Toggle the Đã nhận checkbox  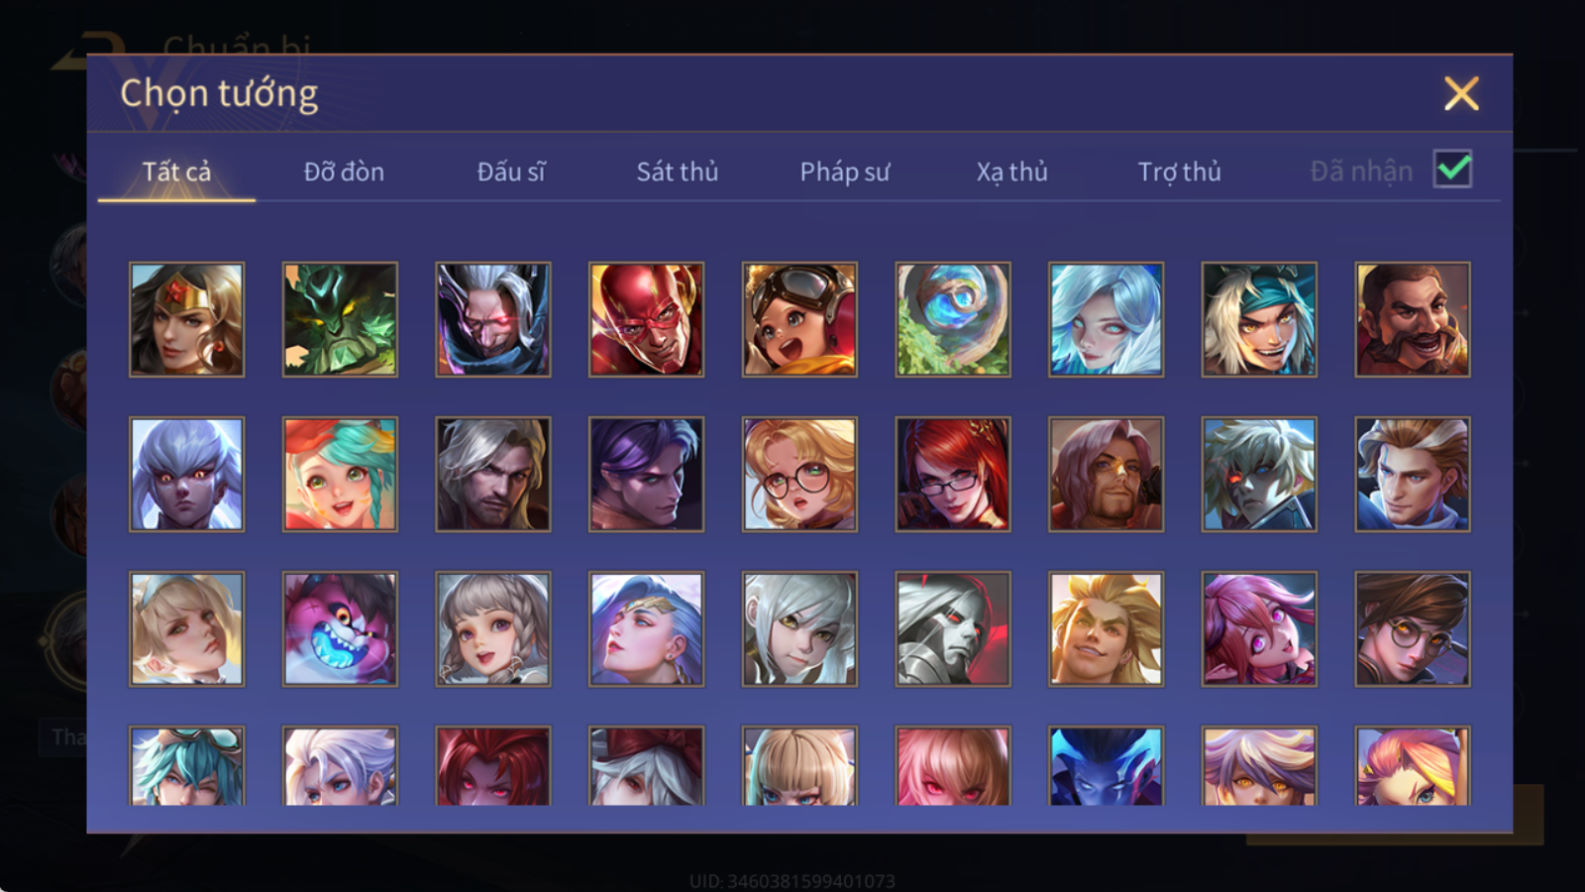[x=1452, y=169]
